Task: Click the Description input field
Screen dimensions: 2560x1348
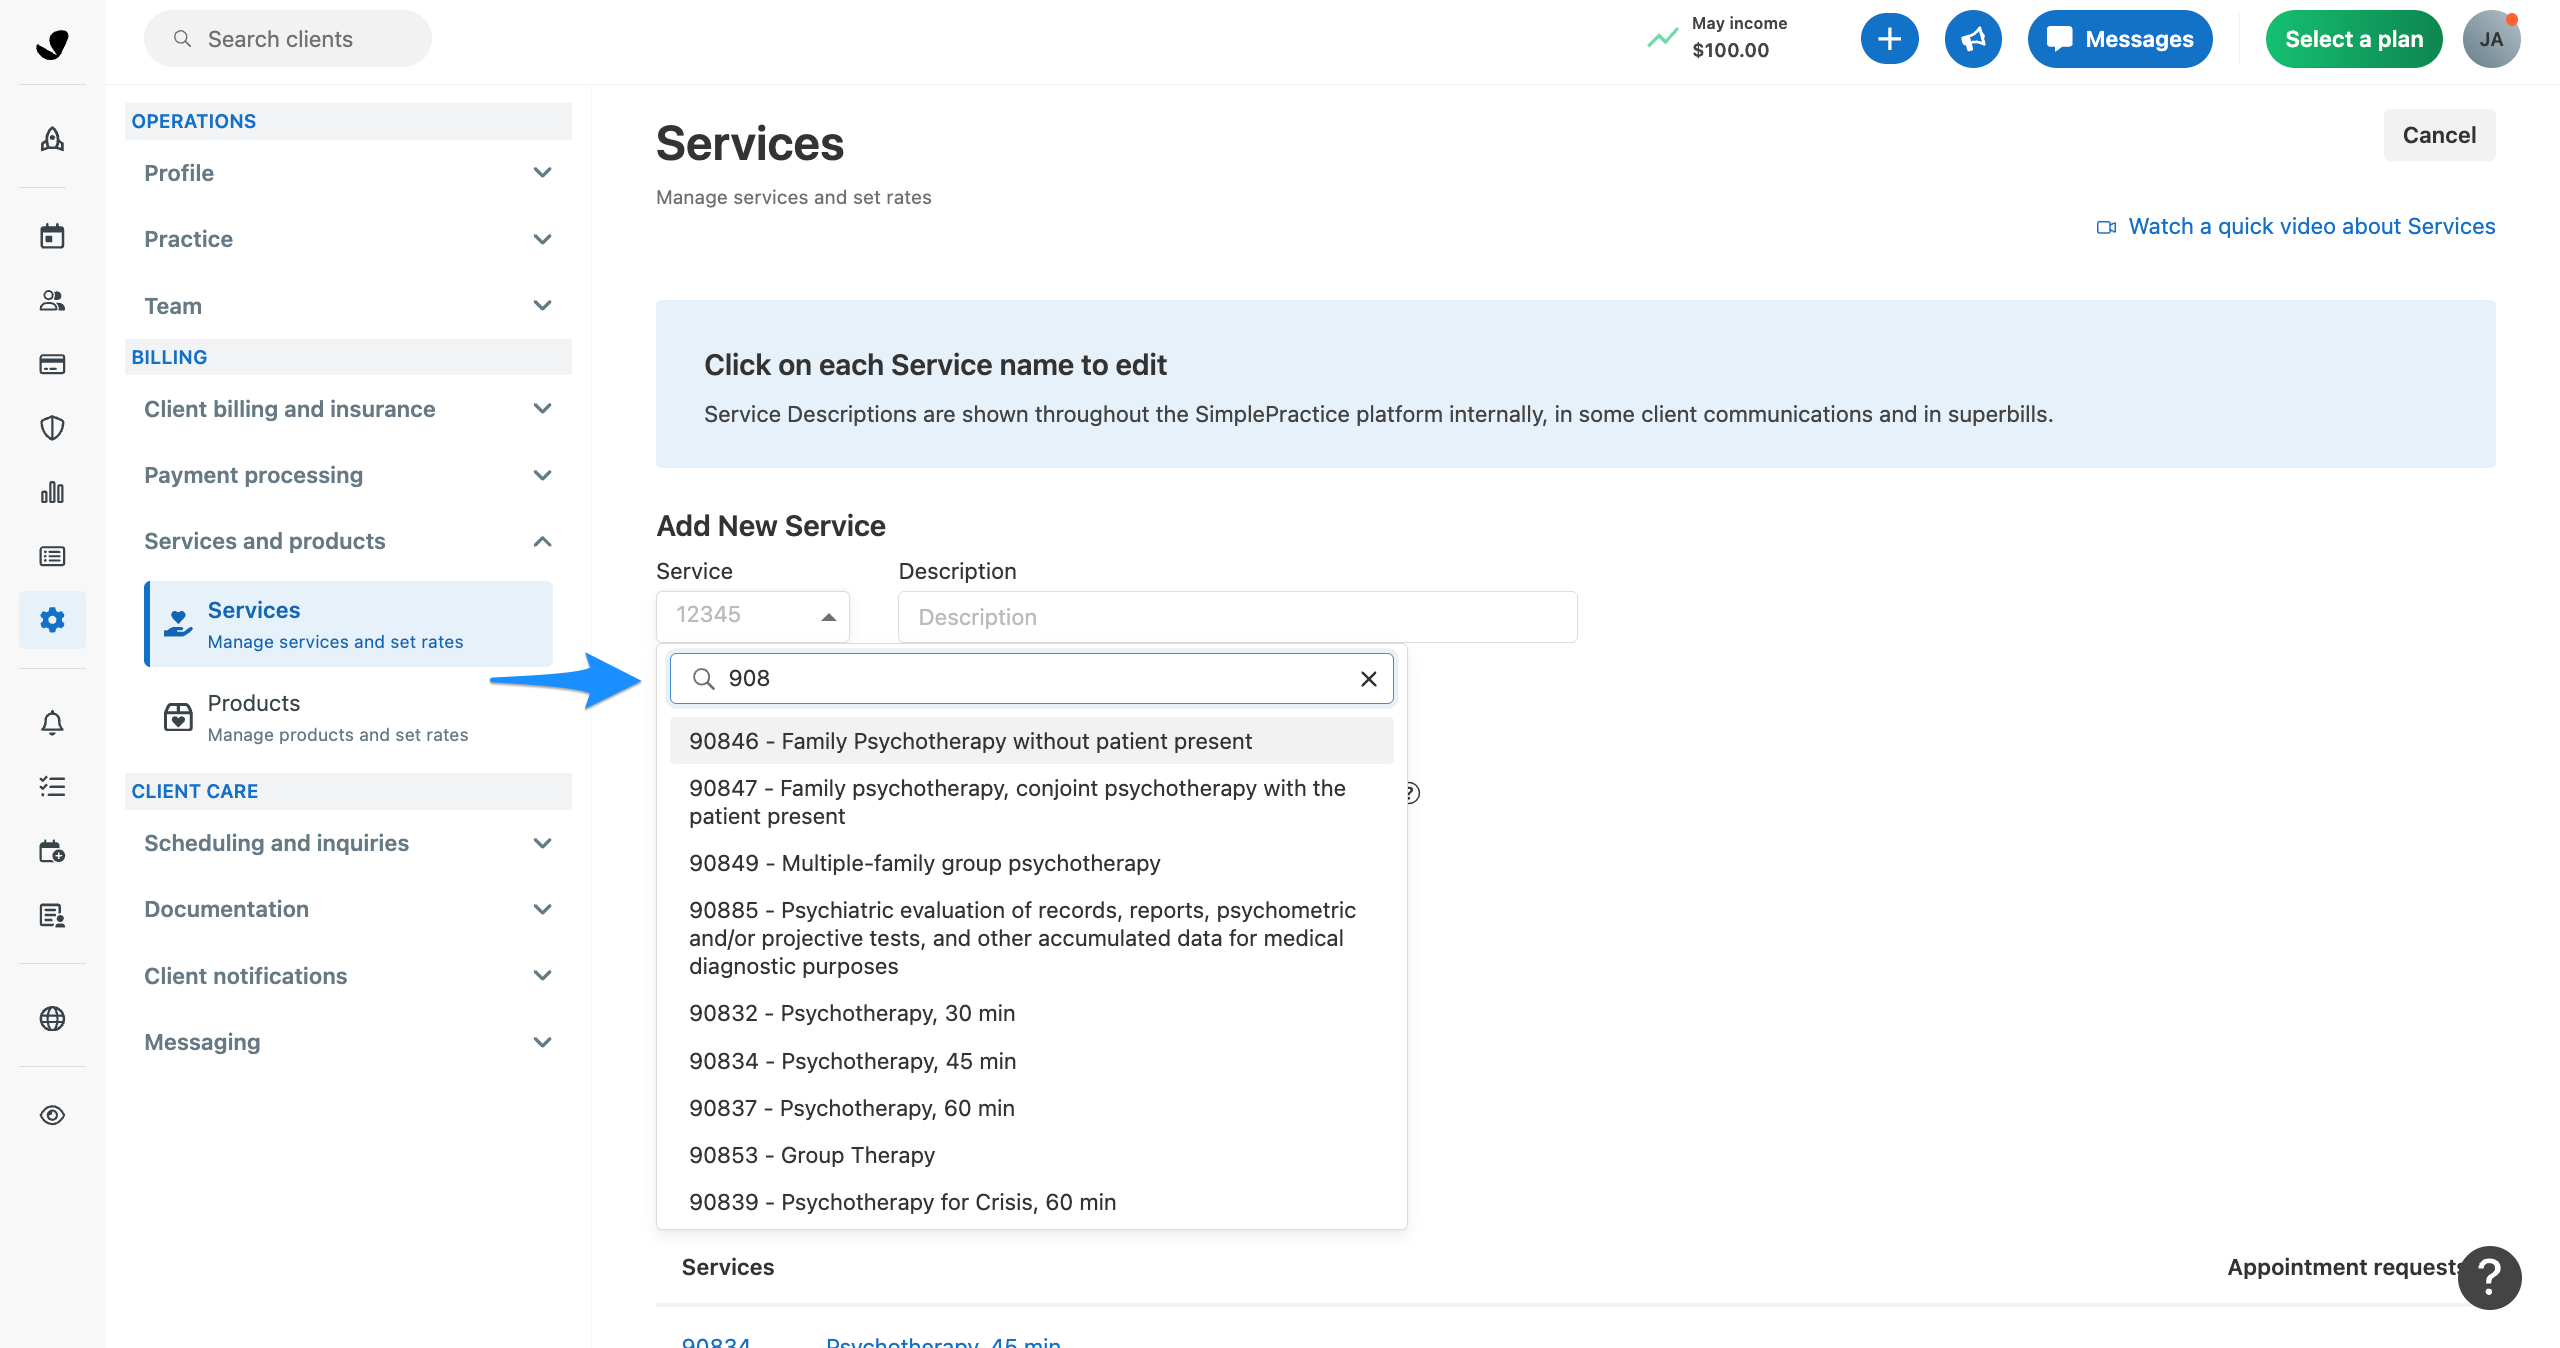Action: point(1237,617)
